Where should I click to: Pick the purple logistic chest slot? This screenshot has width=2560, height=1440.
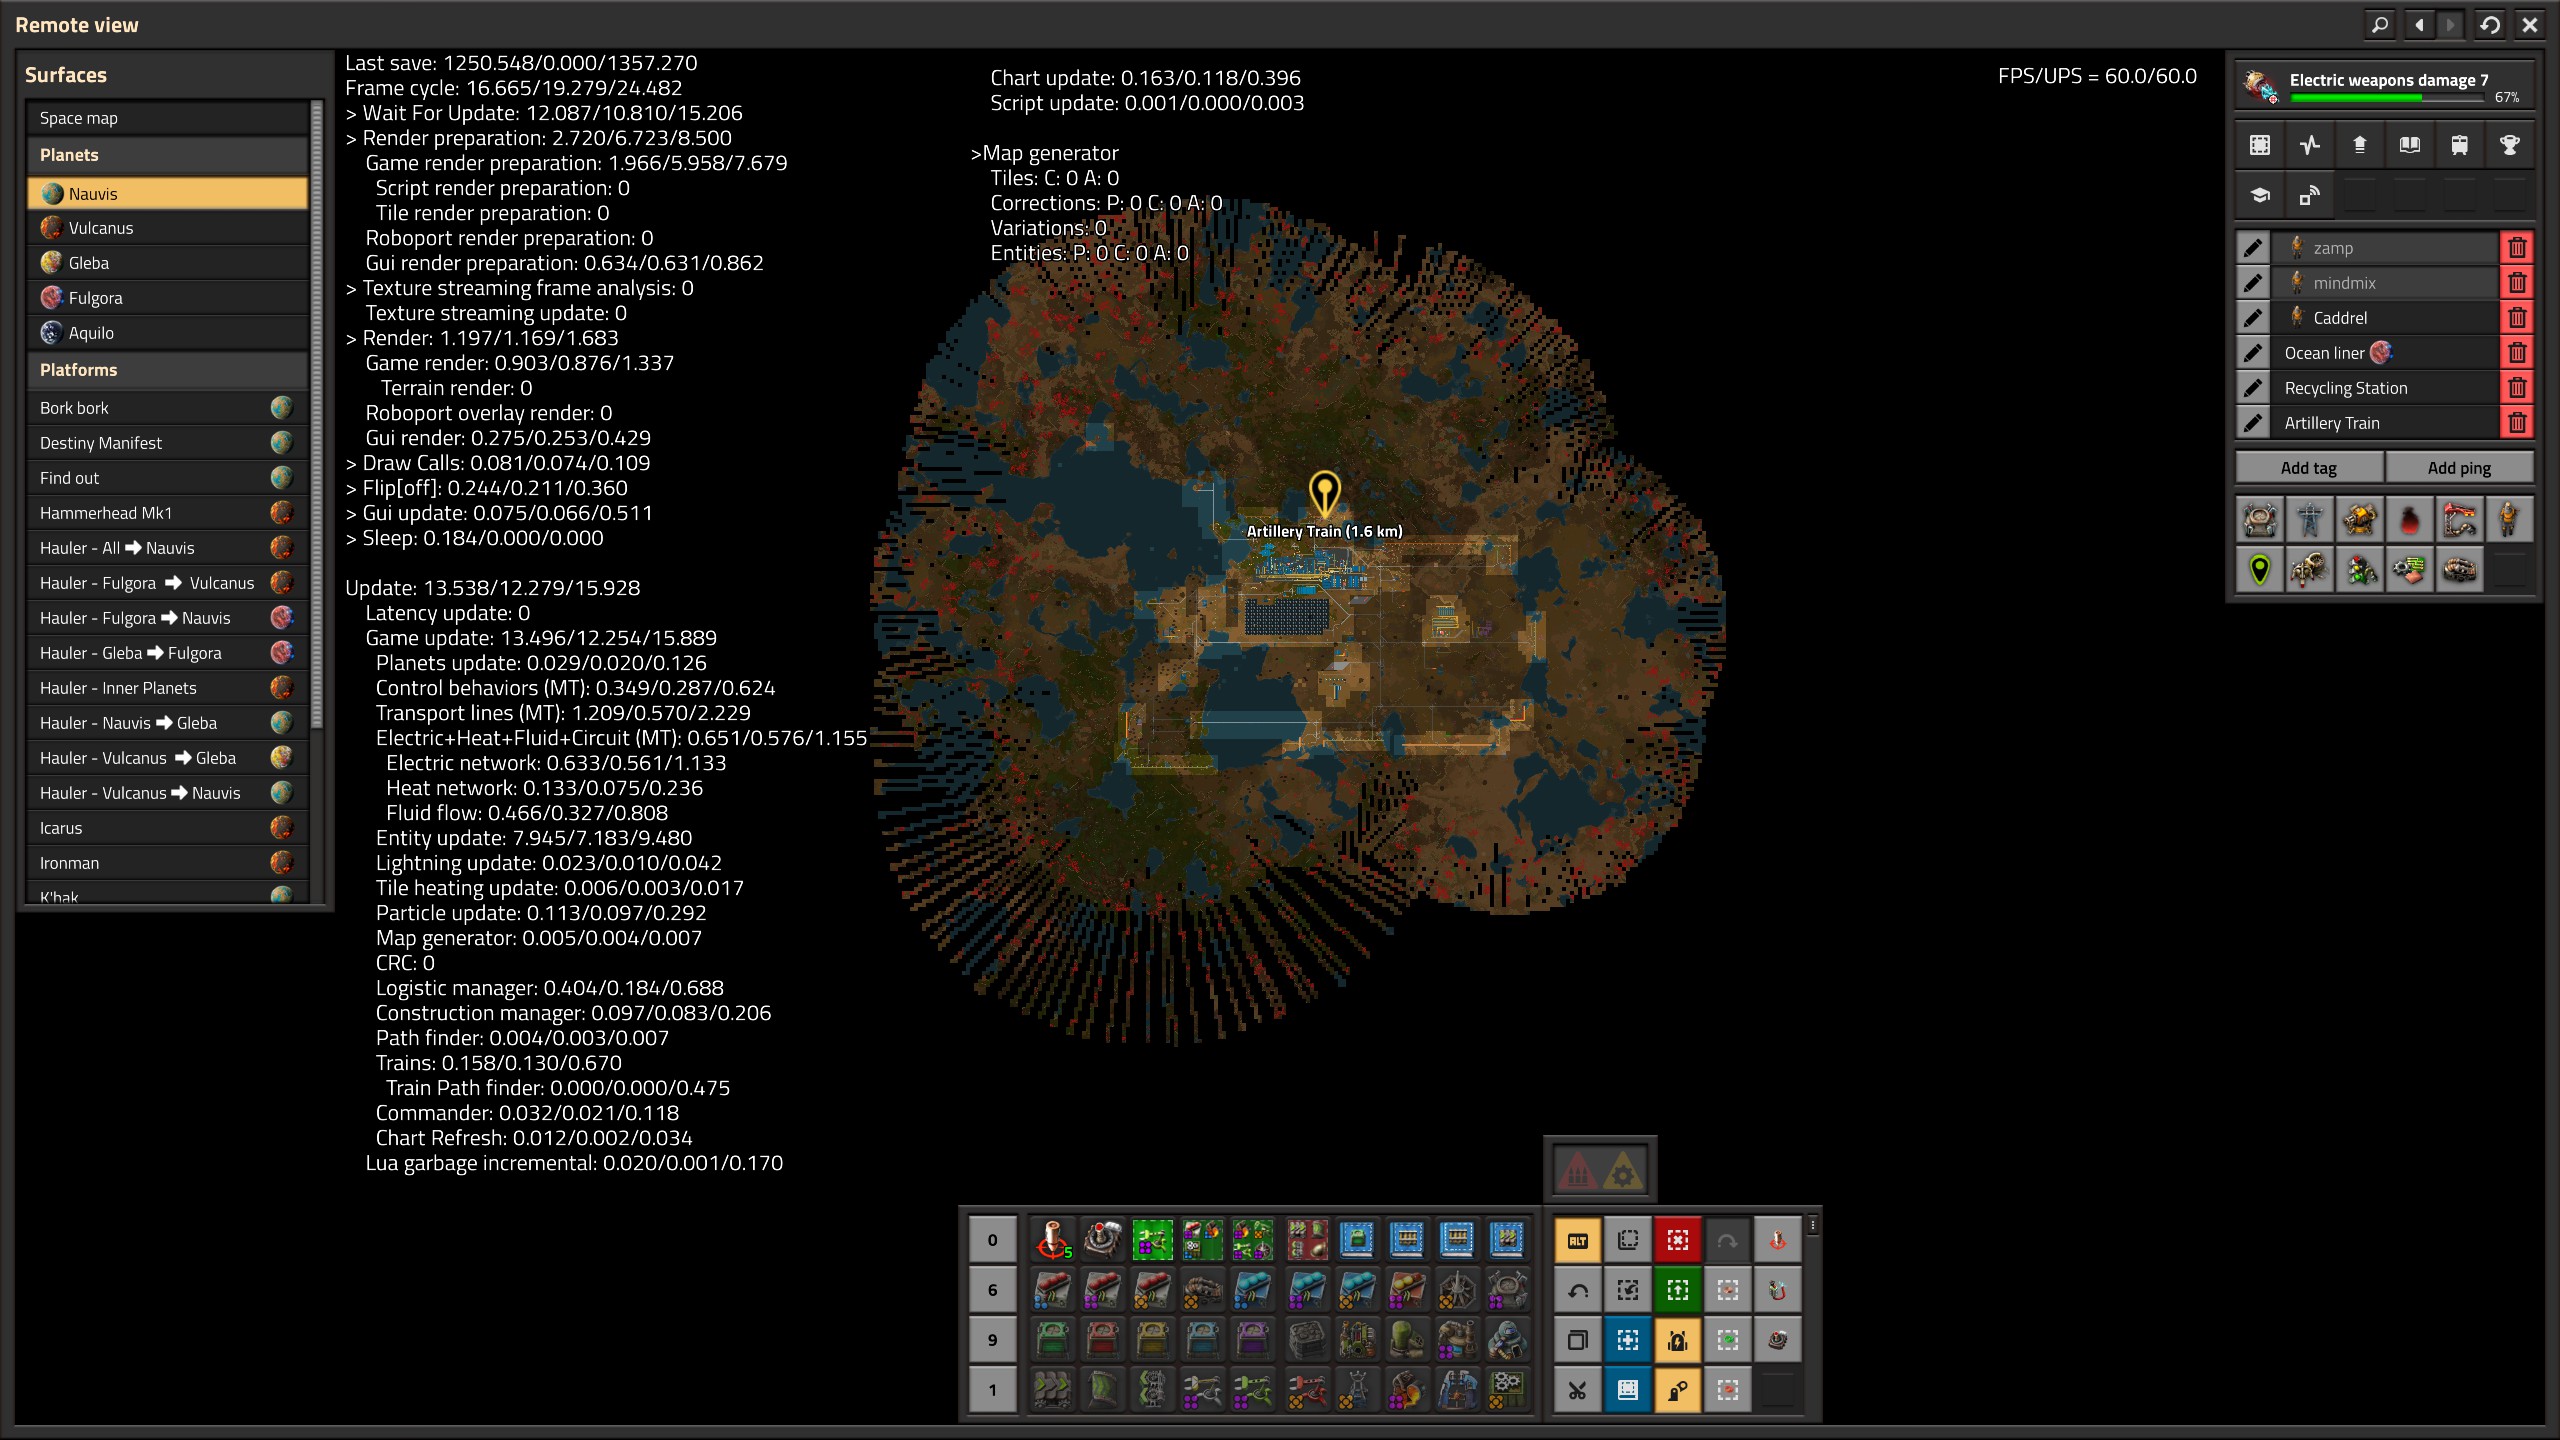point(1252,1340)
